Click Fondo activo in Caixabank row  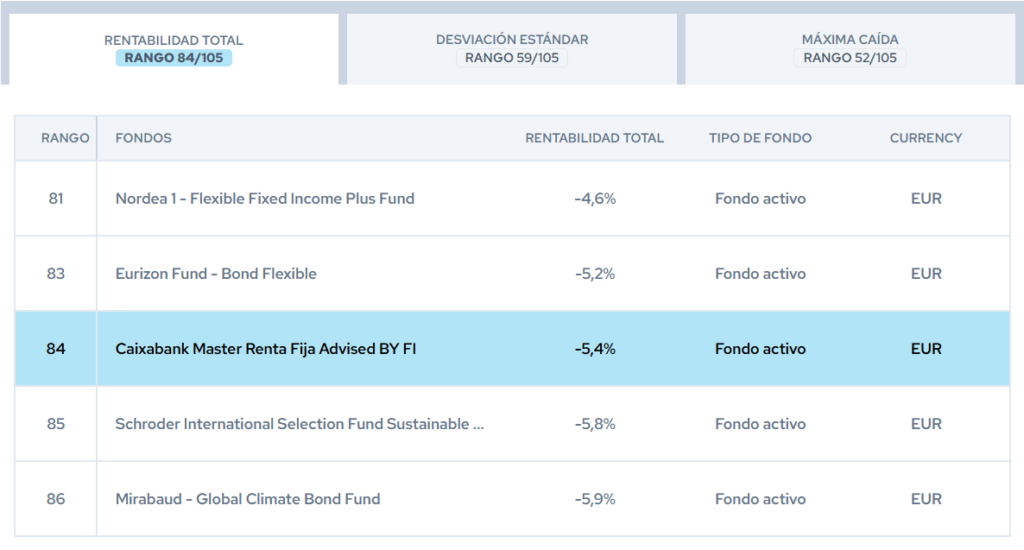[760, 349]
